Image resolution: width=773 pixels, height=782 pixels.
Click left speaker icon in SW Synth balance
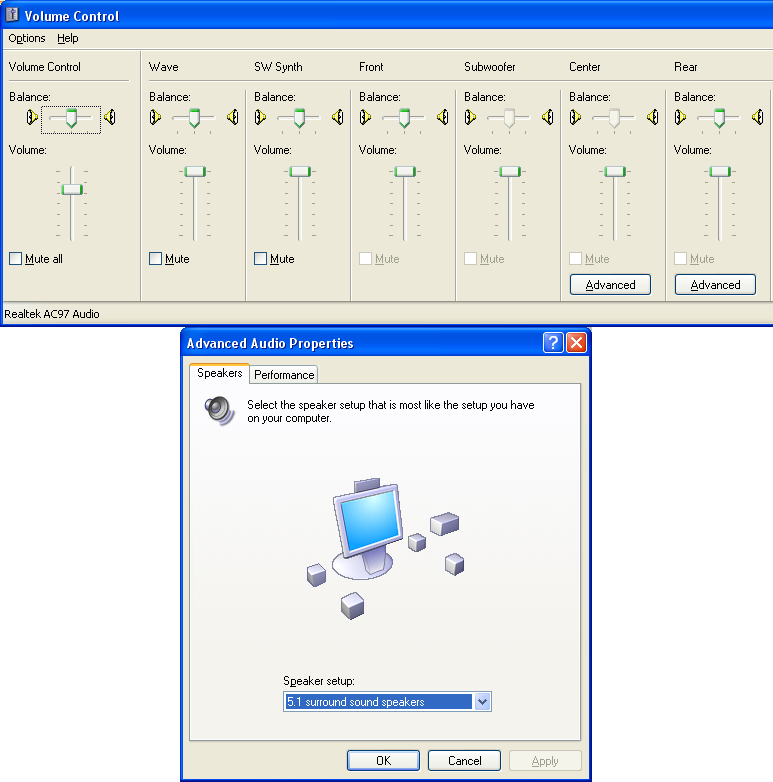pos(260,117)
